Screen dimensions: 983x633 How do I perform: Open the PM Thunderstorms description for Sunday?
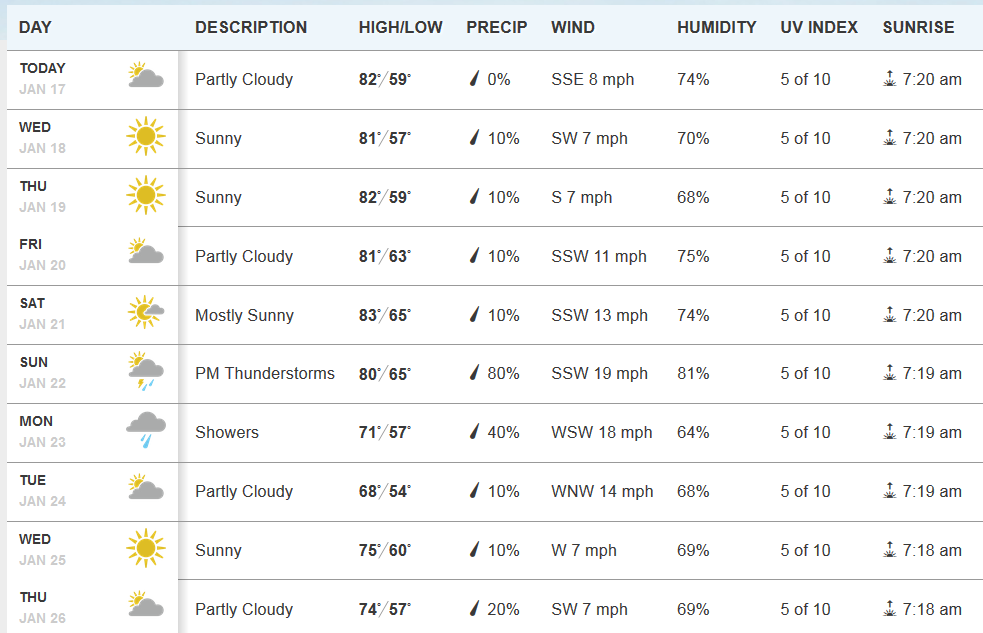tap(265, 374)
